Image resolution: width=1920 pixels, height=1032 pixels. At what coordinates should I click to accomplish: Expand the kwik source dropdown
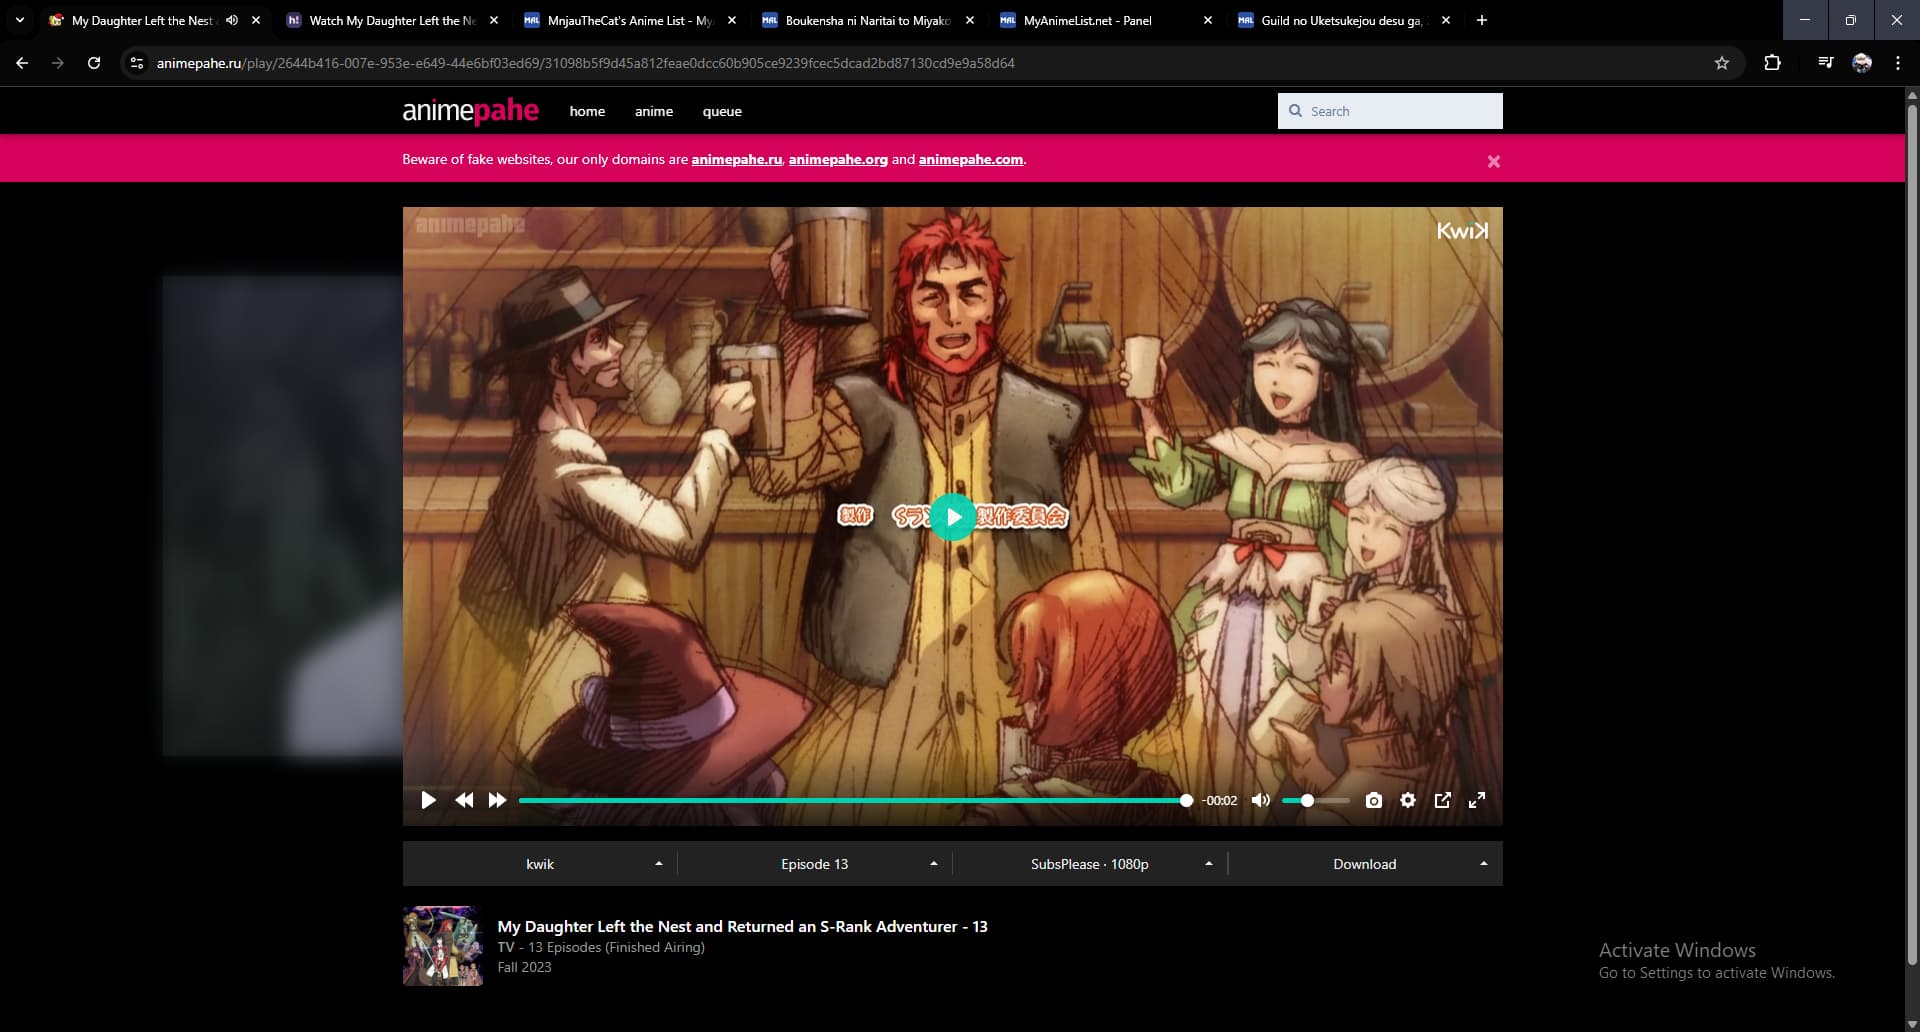[x=540, y=864]
